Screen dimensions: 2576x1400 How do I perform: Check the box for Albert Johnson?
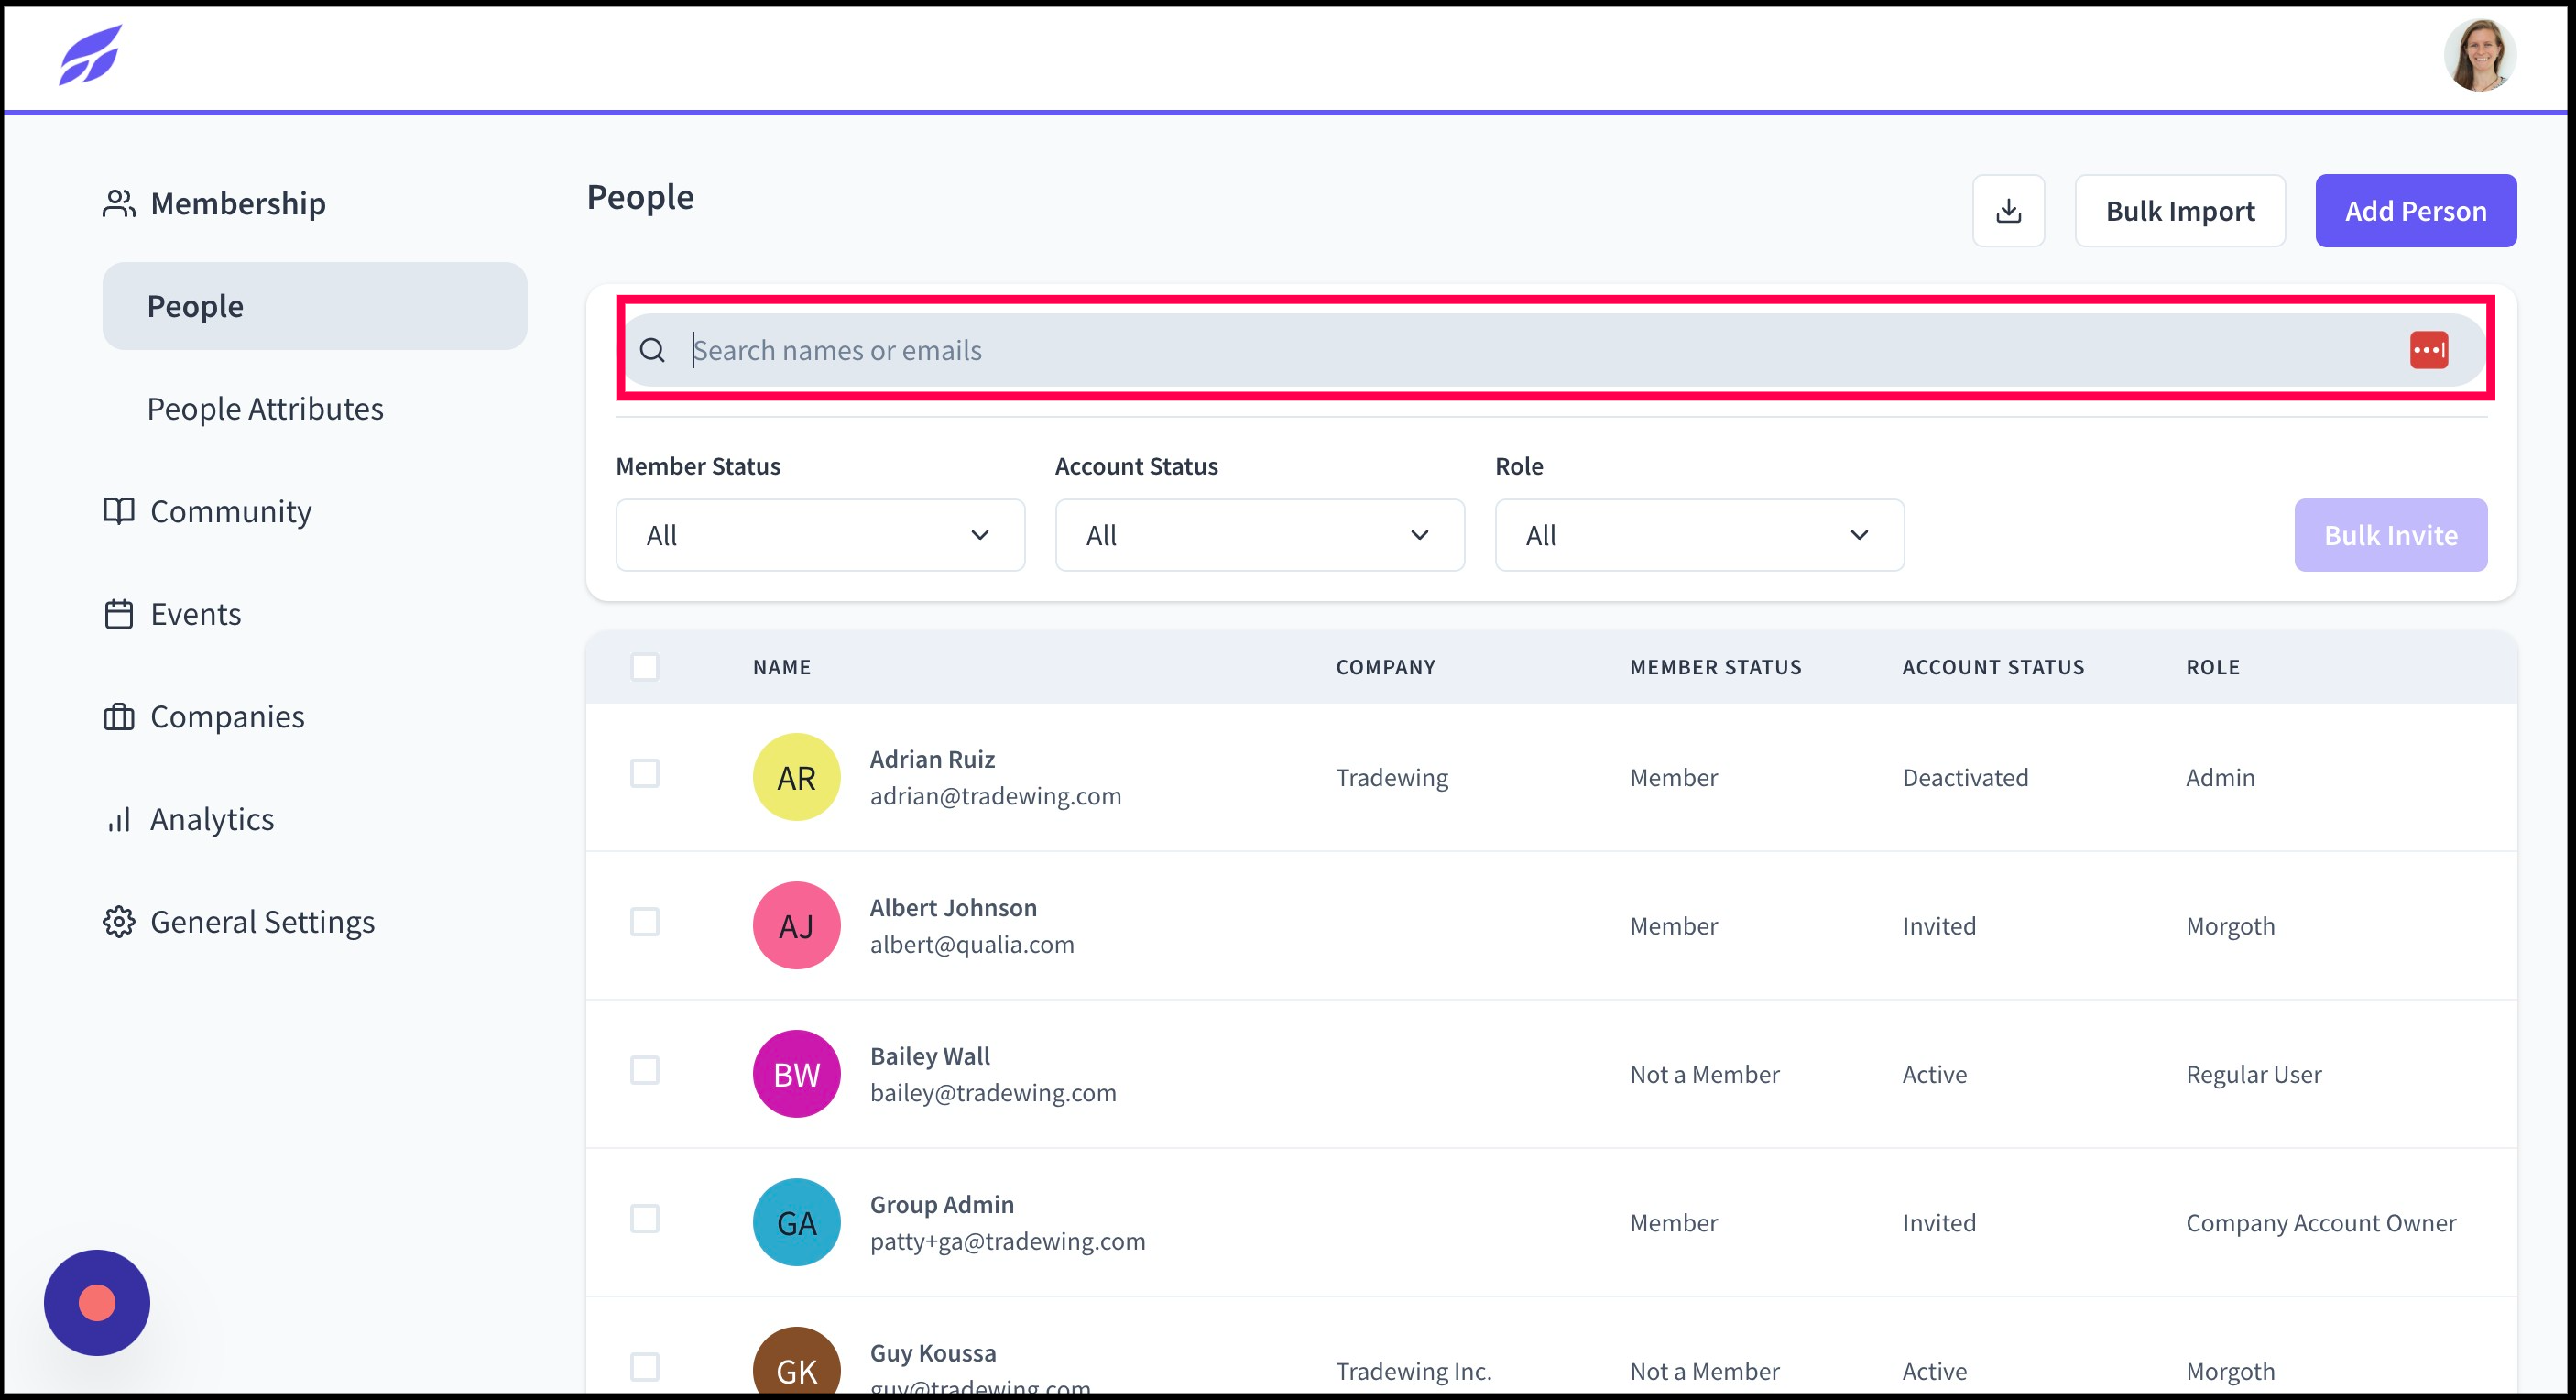coord(645,922)
